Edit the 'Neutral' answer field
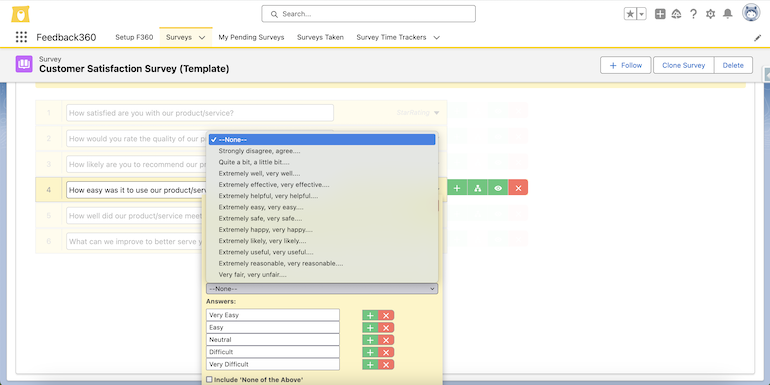Screen dimensions: 770x385 [273, 339]
